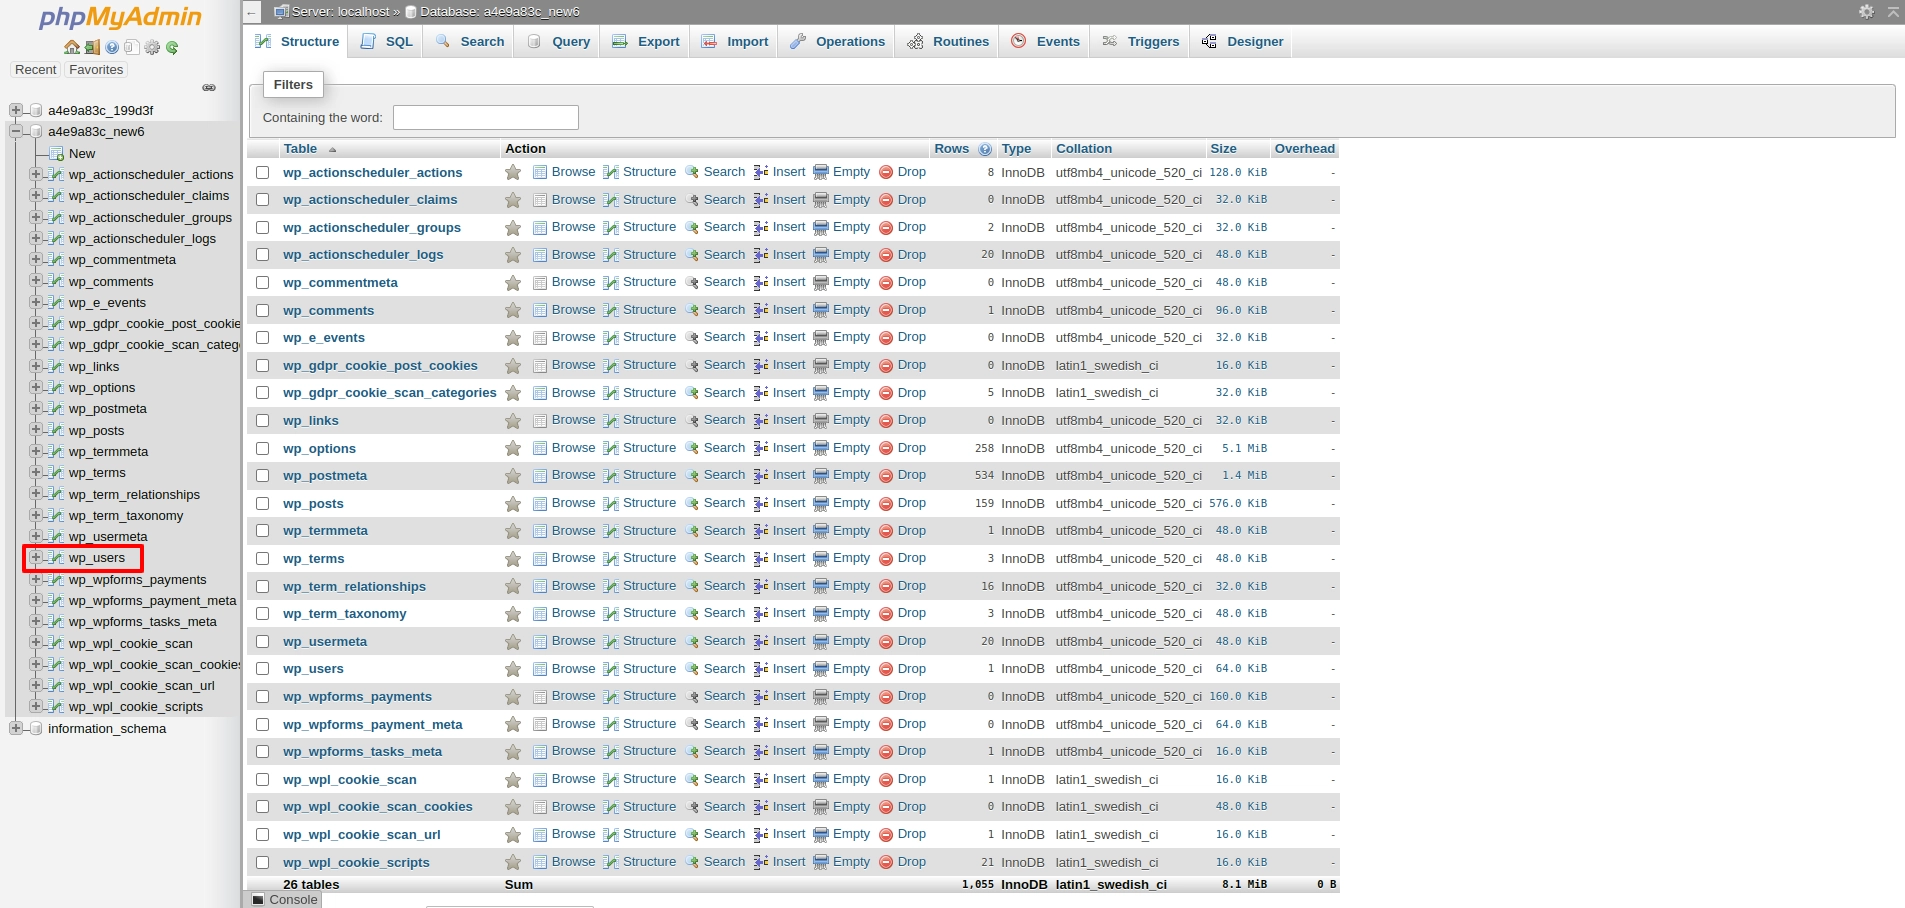Click star icon for wp_wpl_cookie_scripts row
The image size is (1905, 908).
513,862
